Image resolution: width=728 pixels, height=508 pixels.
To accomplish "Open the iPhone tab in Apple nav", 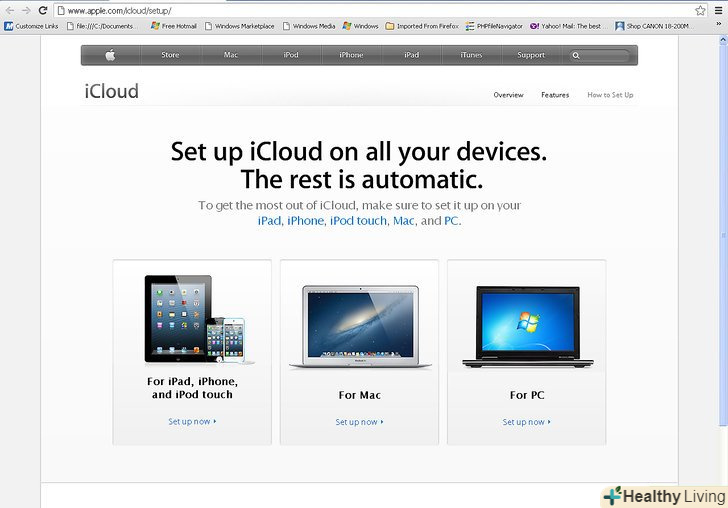I will pyautogui.click(x=351, y=55).
